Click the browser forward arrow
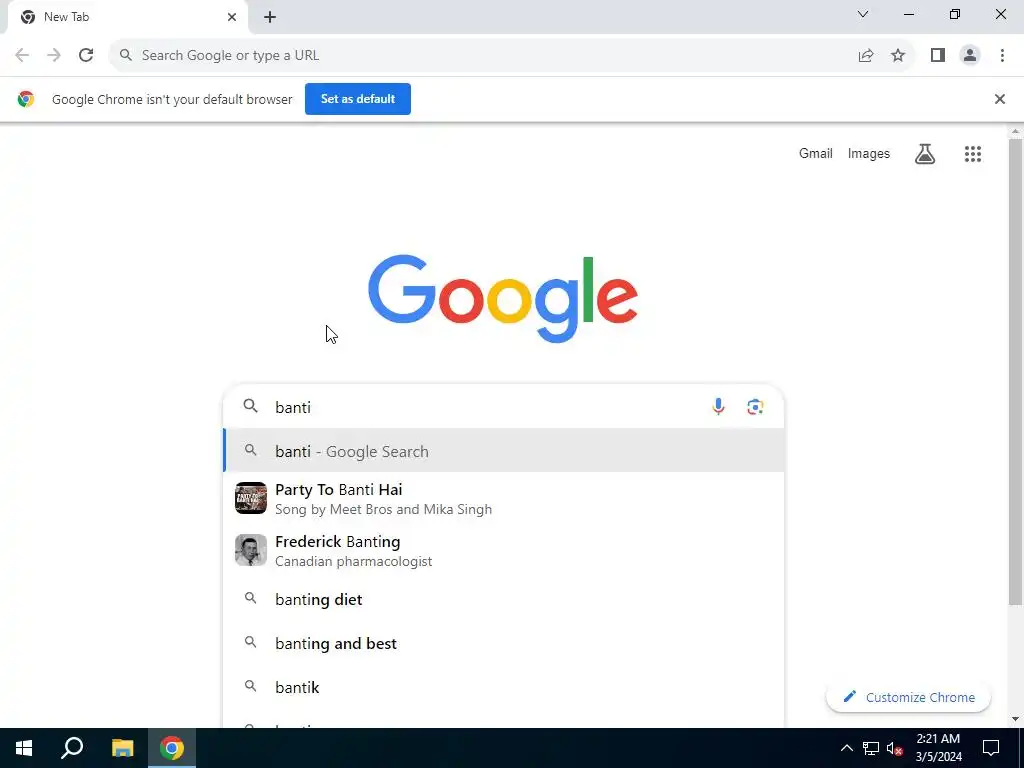This screenshot has height=768, width=1024. tap(54, 56)
